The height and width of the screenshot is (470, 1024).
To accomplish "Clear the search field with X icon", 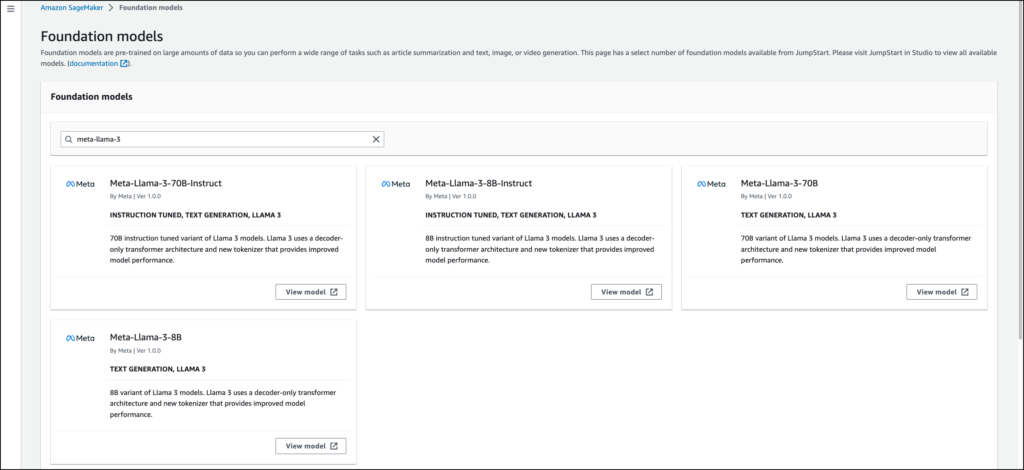I will point(376,140).
